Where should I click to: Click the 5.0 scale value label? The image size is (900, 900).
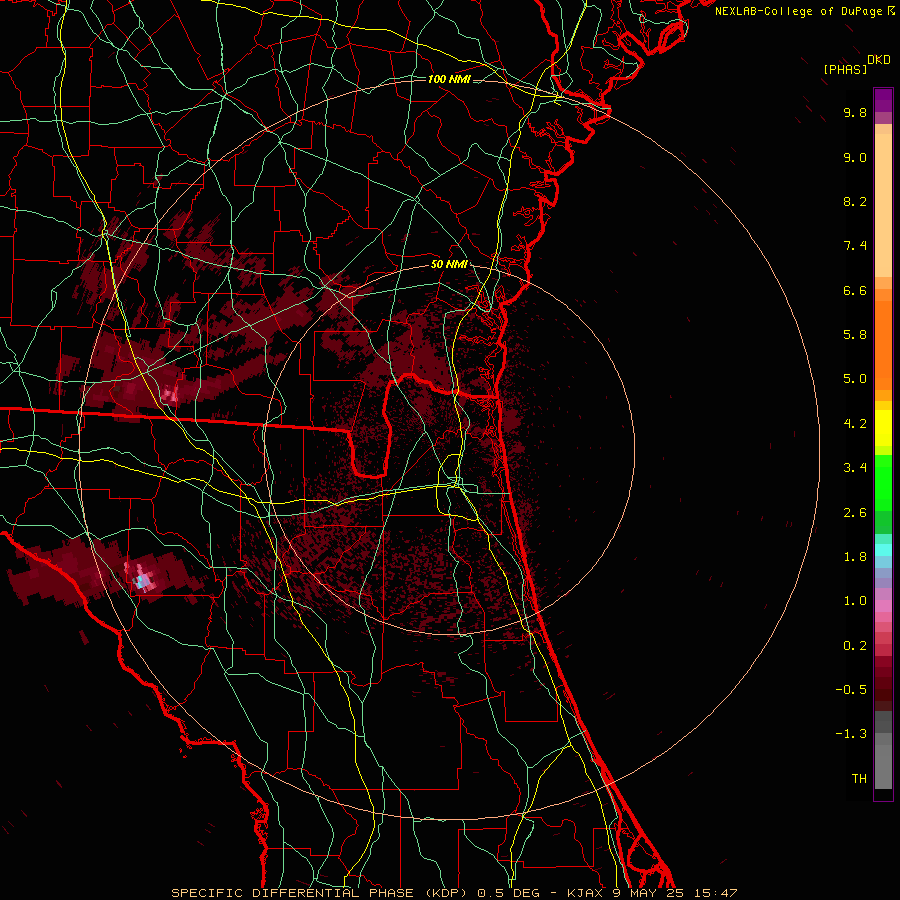pyautogui.click(x=855, y=379)
